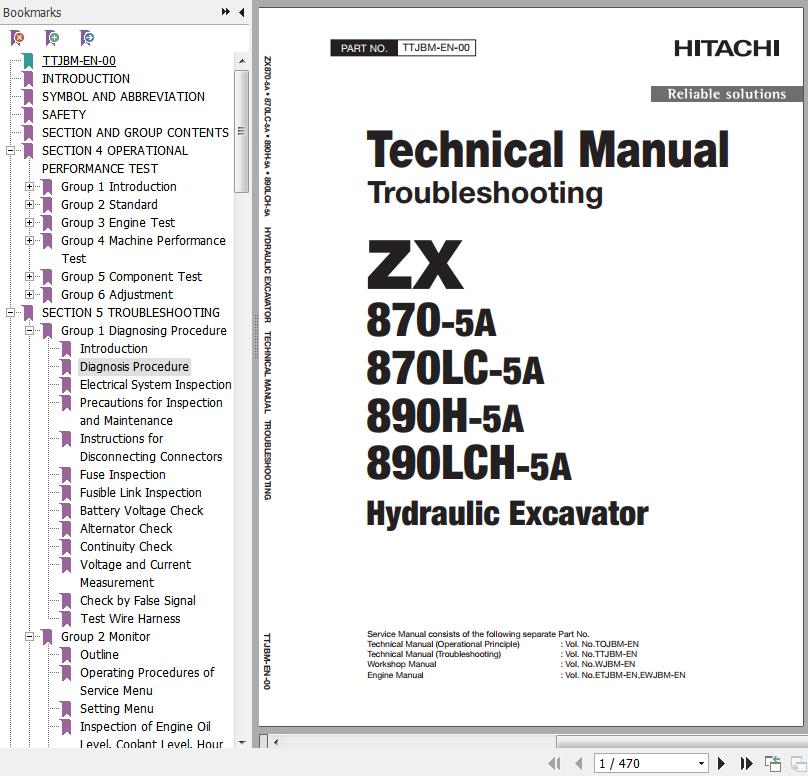808x776 pixels.
Task: Expand Group 2 Standard
Action: tap(29, 205)
